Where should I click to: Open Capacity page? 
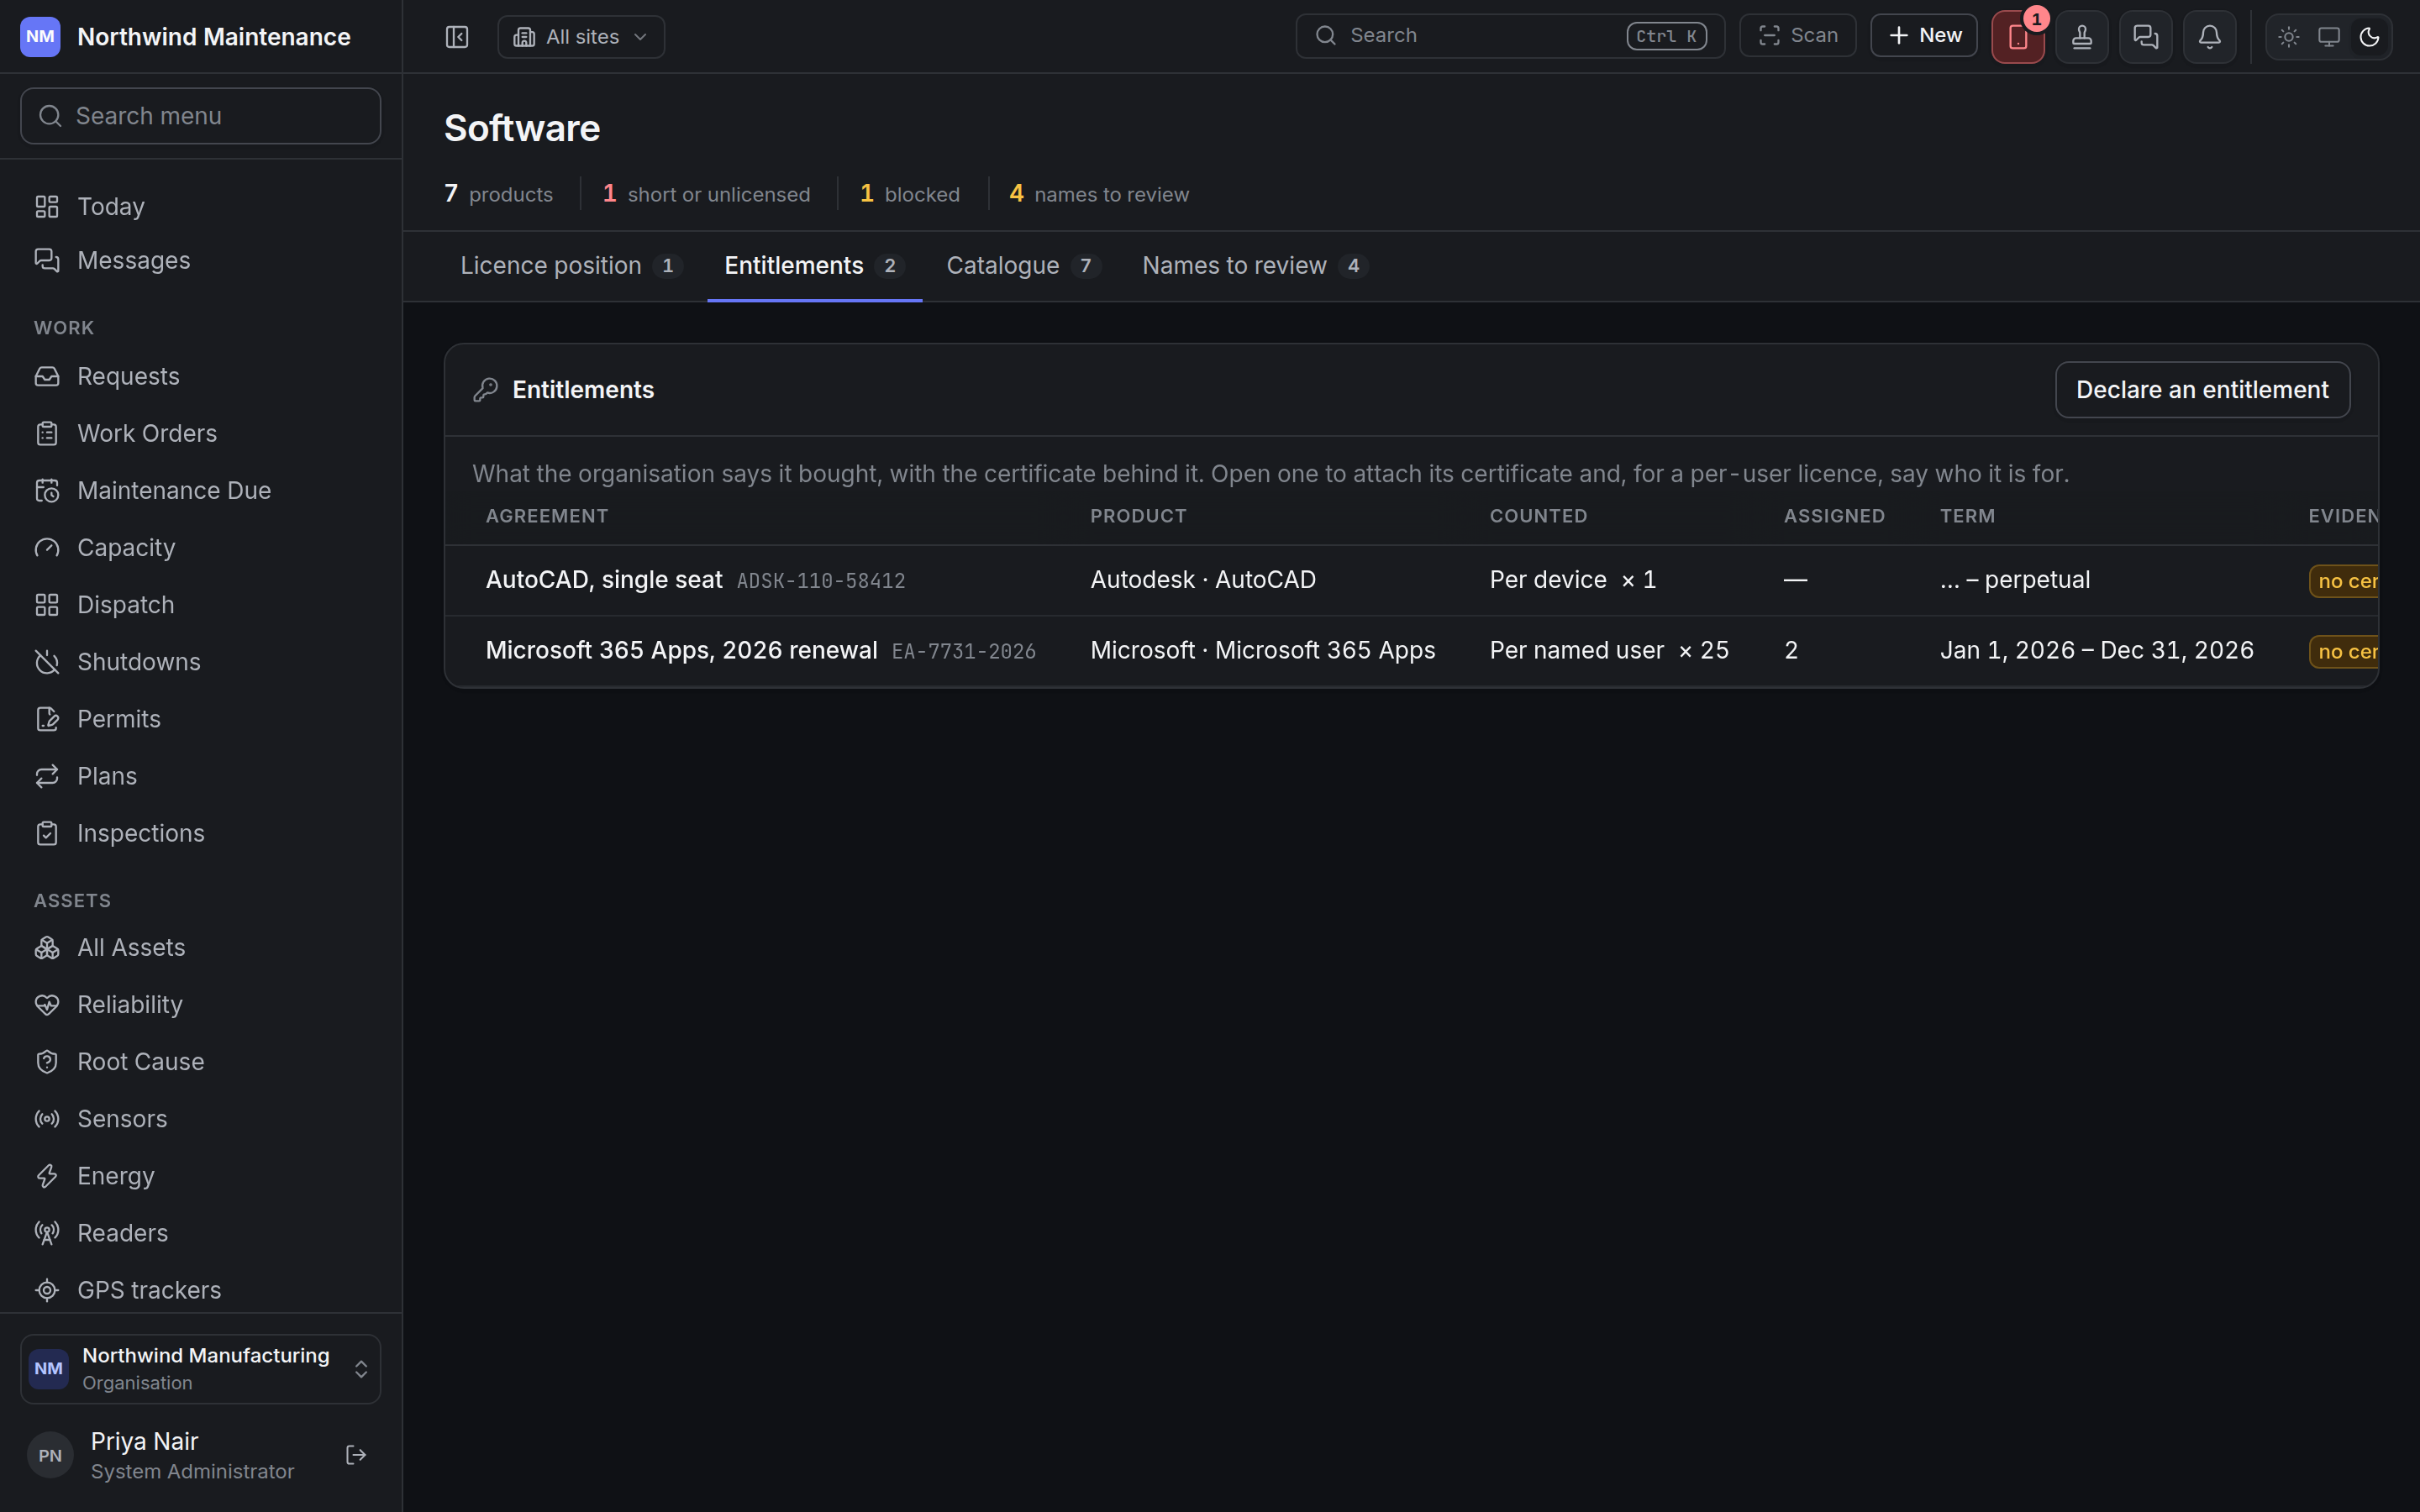click(201, 547)
